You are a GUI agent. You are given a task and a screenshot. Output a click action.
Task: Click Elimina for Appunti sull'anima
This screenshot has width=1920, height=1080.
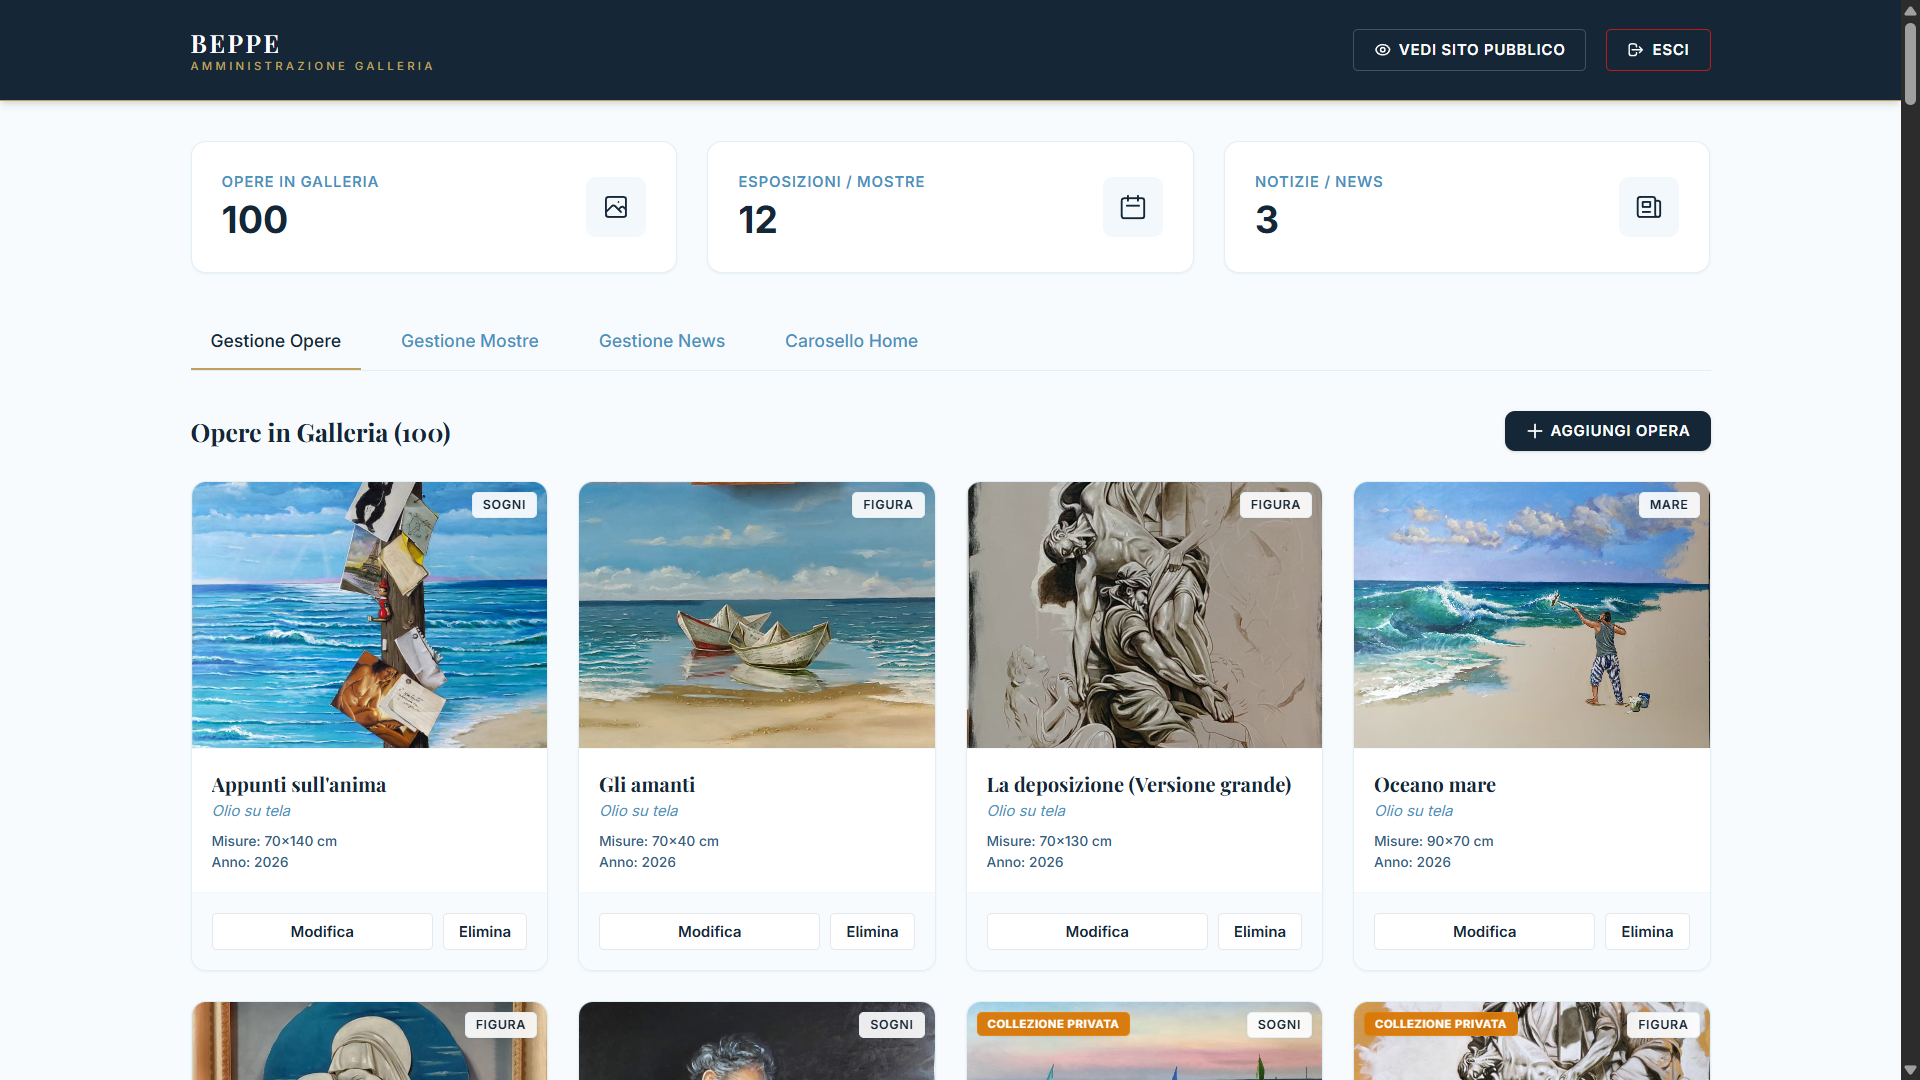pos(485,931)
